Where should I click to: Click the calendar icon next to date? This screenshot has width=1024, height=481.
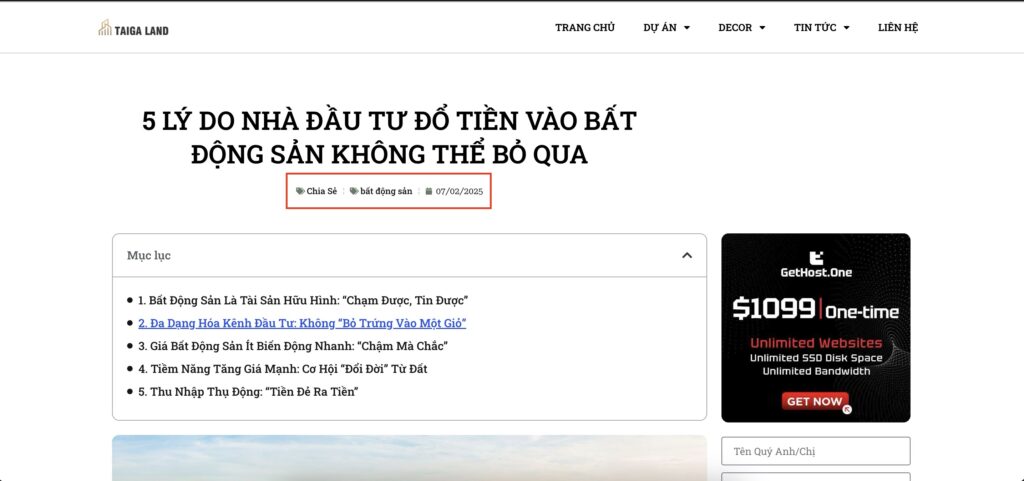(428, 191)
